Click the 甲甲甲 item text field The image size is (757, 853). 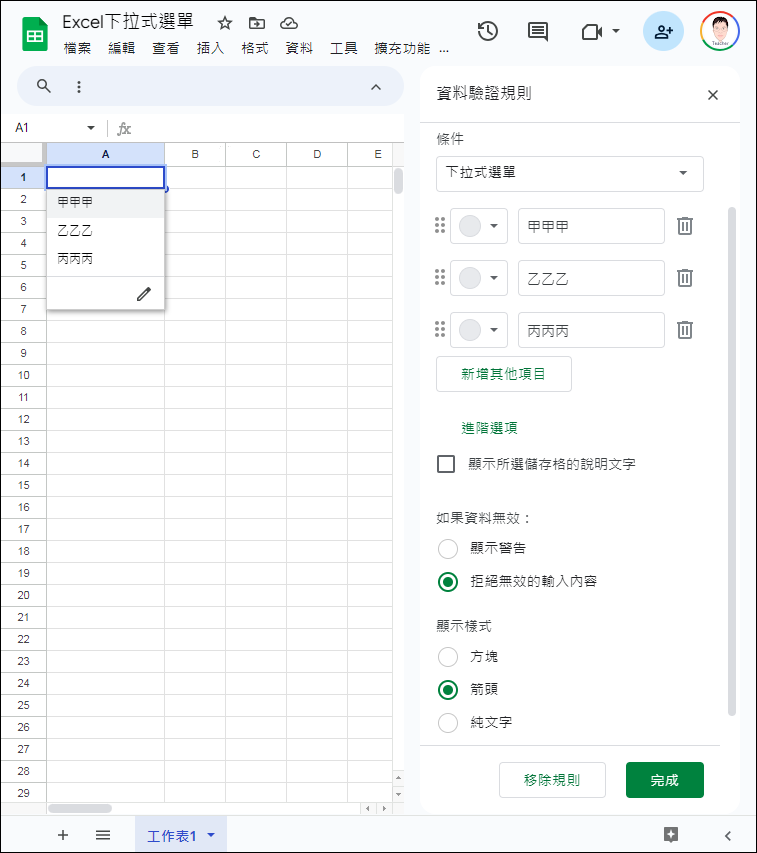click(x=591, y=226)
